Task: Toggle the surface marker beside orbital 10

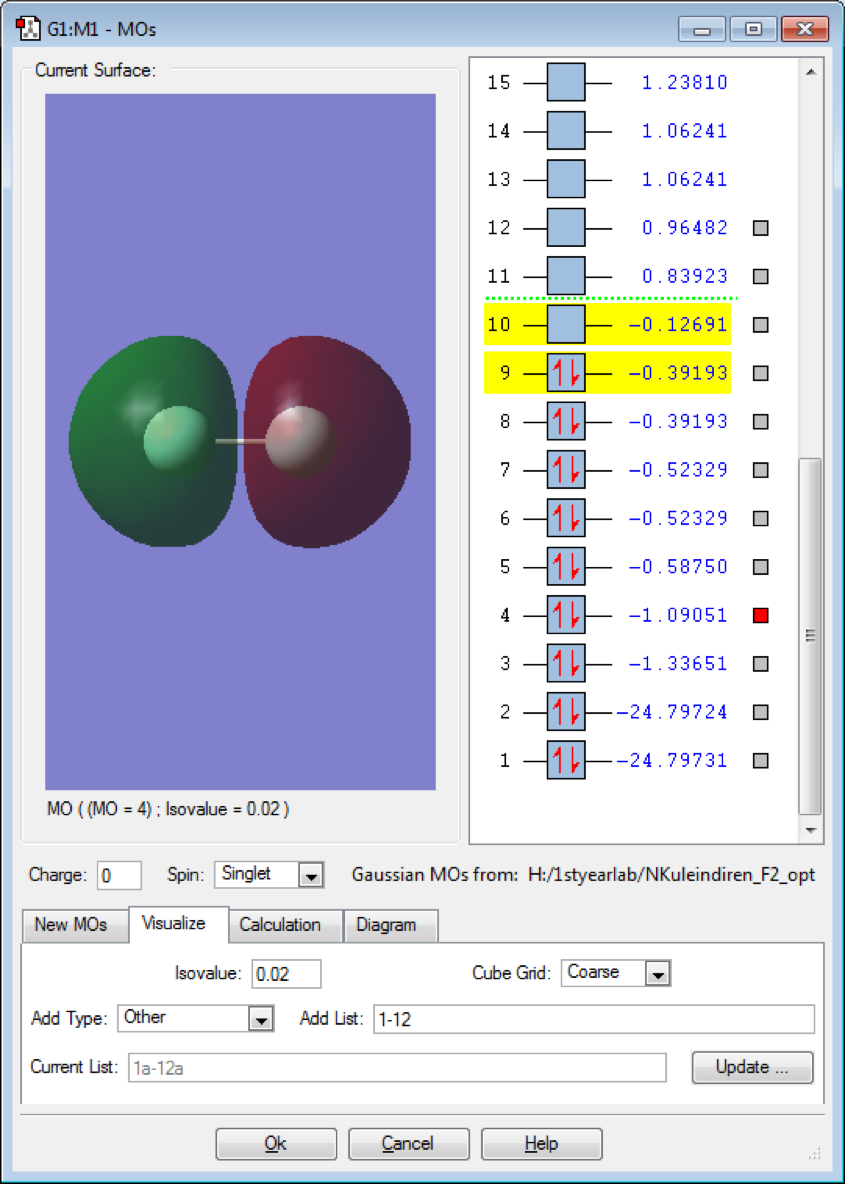Action: pos(760,324)
